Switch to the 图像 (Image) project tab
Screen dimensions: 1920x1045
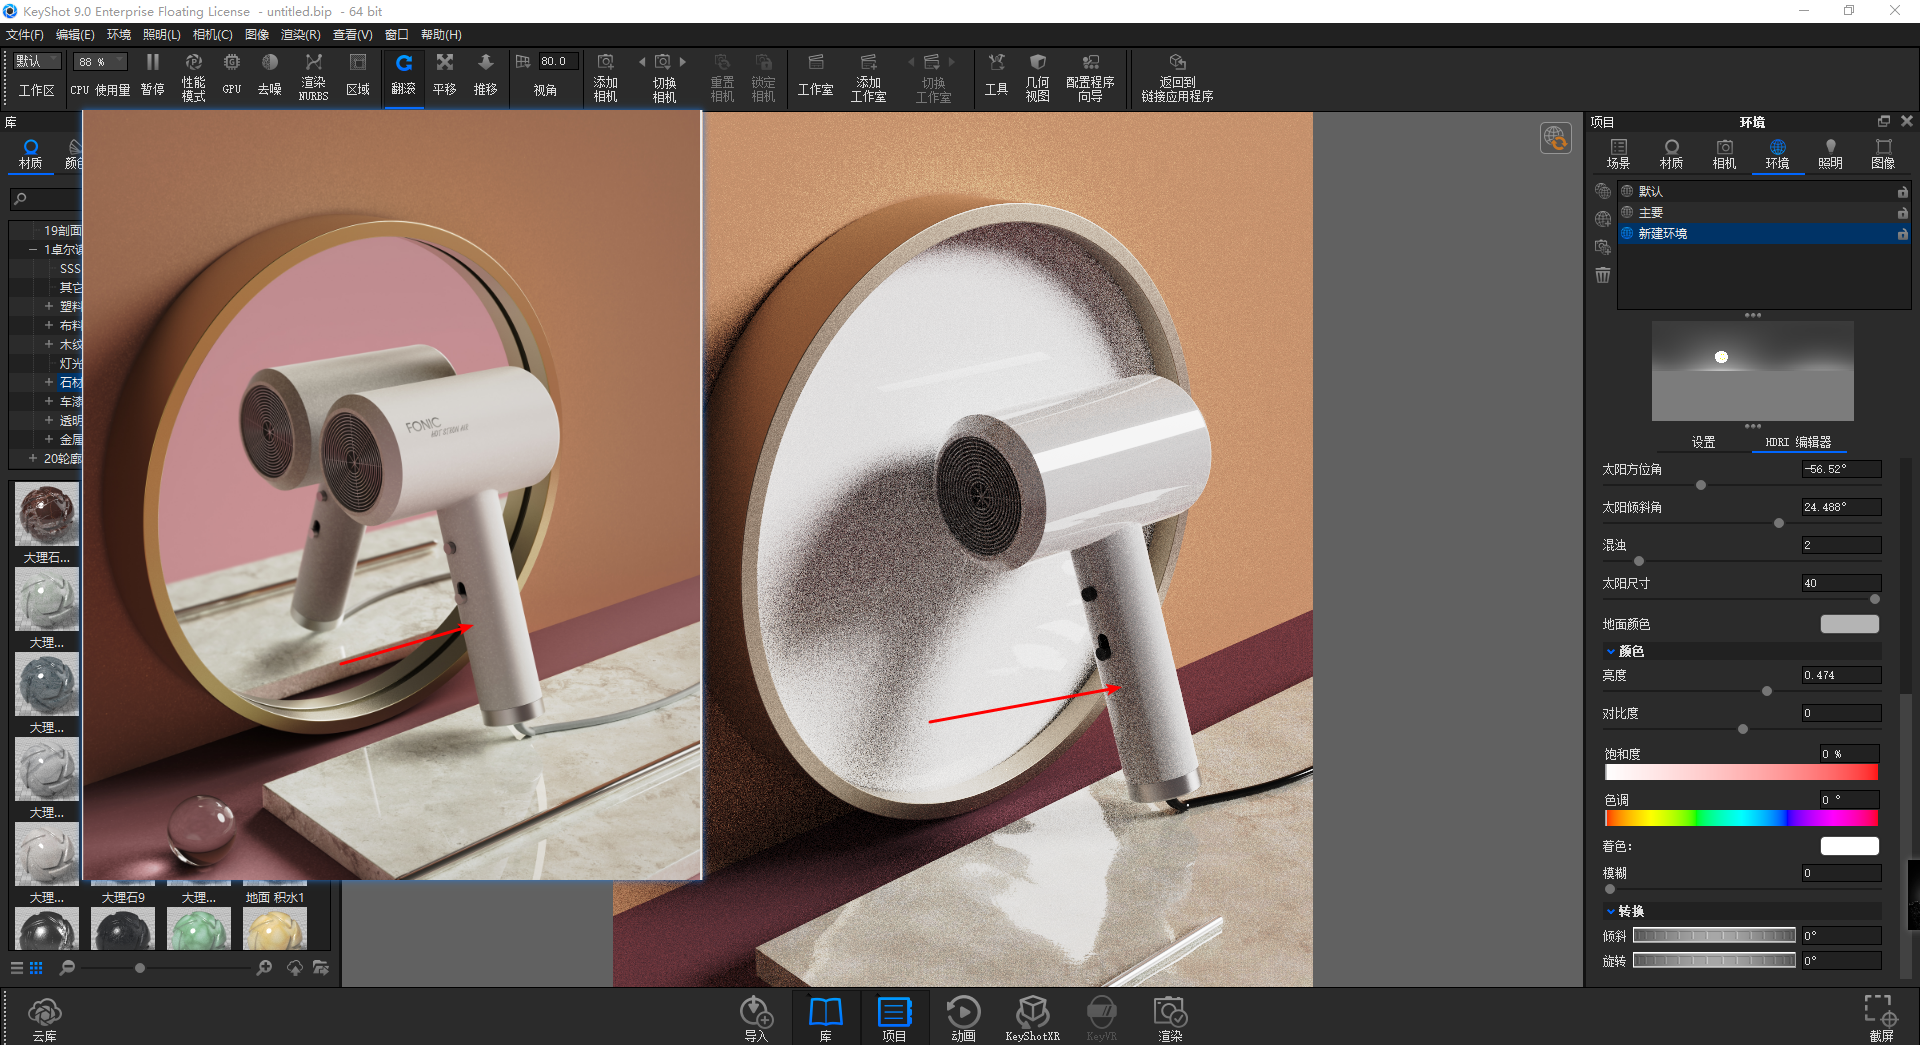[1883, 154]
